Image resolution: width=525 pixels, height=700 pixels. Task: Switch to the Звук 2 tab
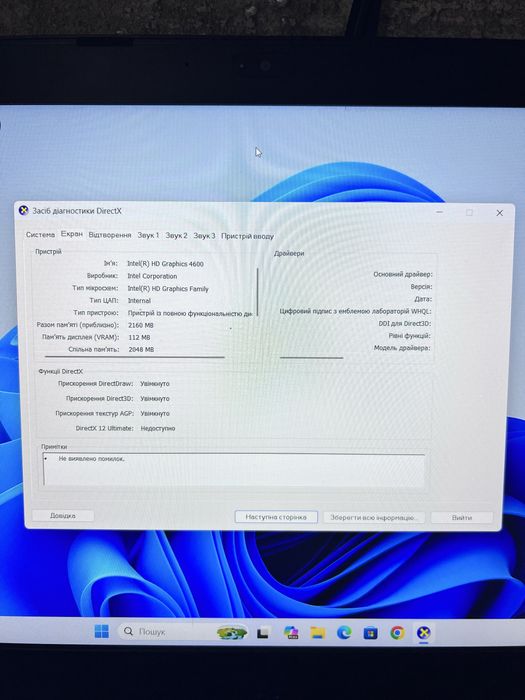(x=176, y=235)
